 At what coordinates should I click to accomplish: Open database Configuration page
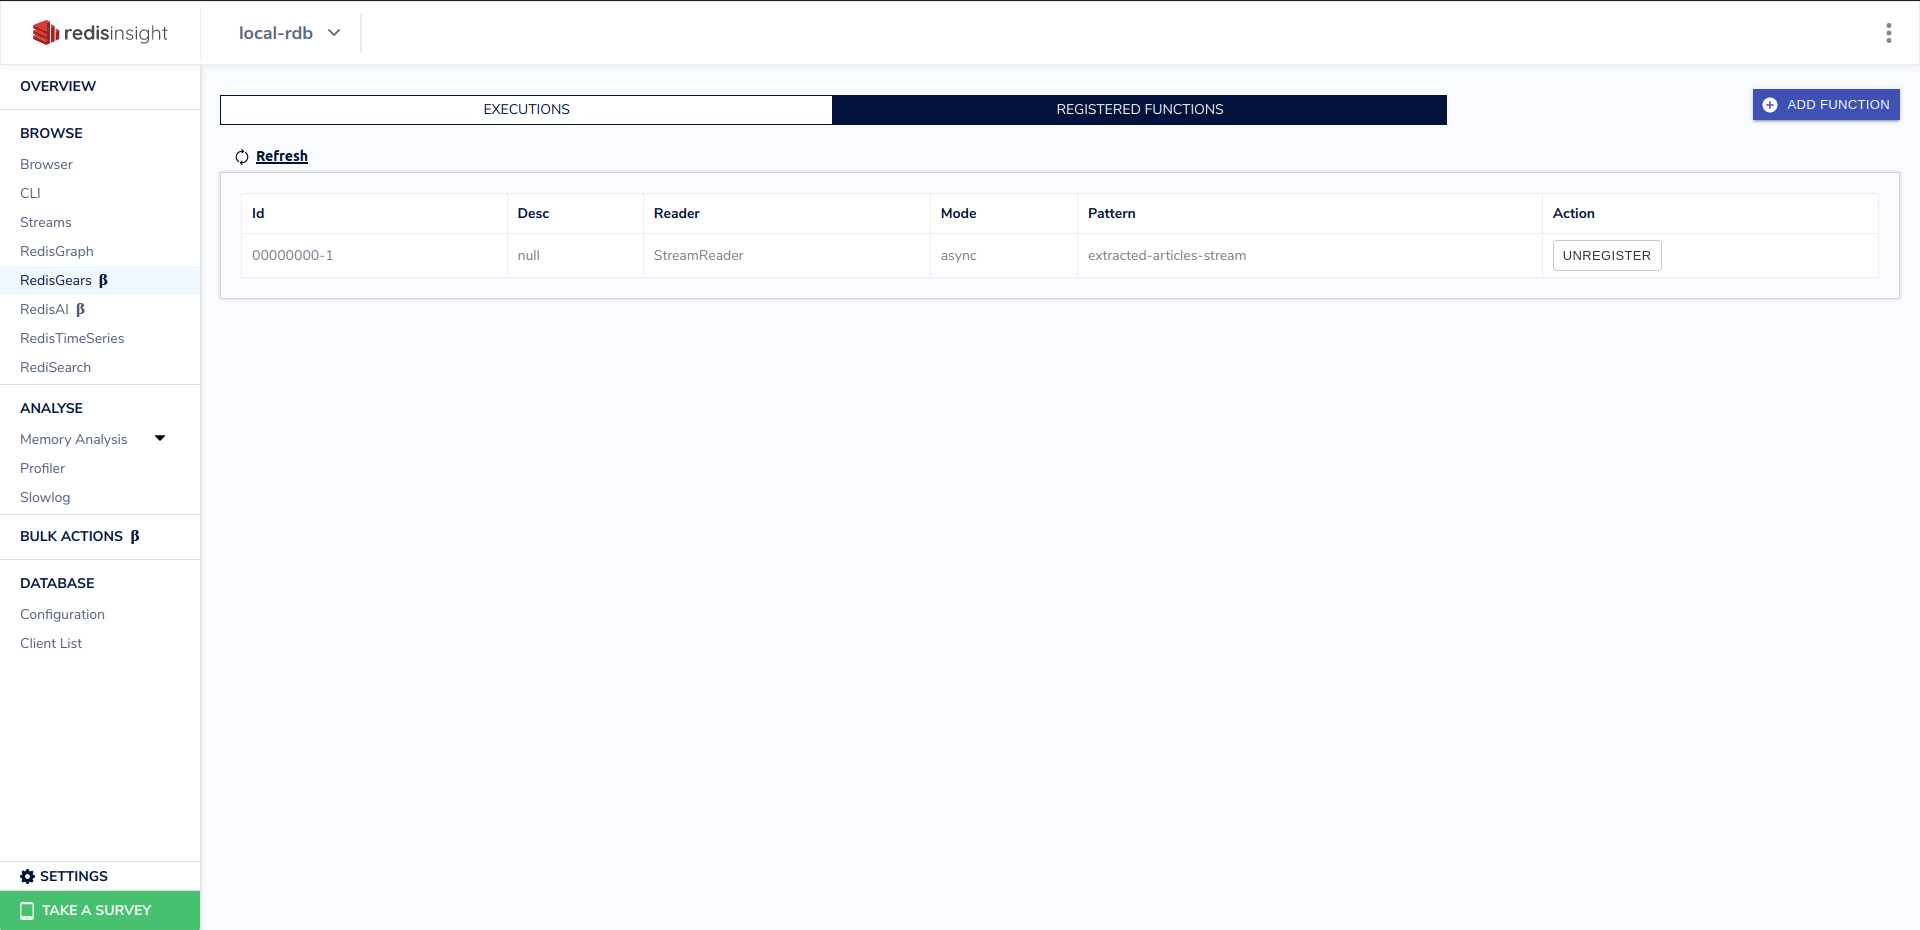pyautogui.click(x=62, y=614)
